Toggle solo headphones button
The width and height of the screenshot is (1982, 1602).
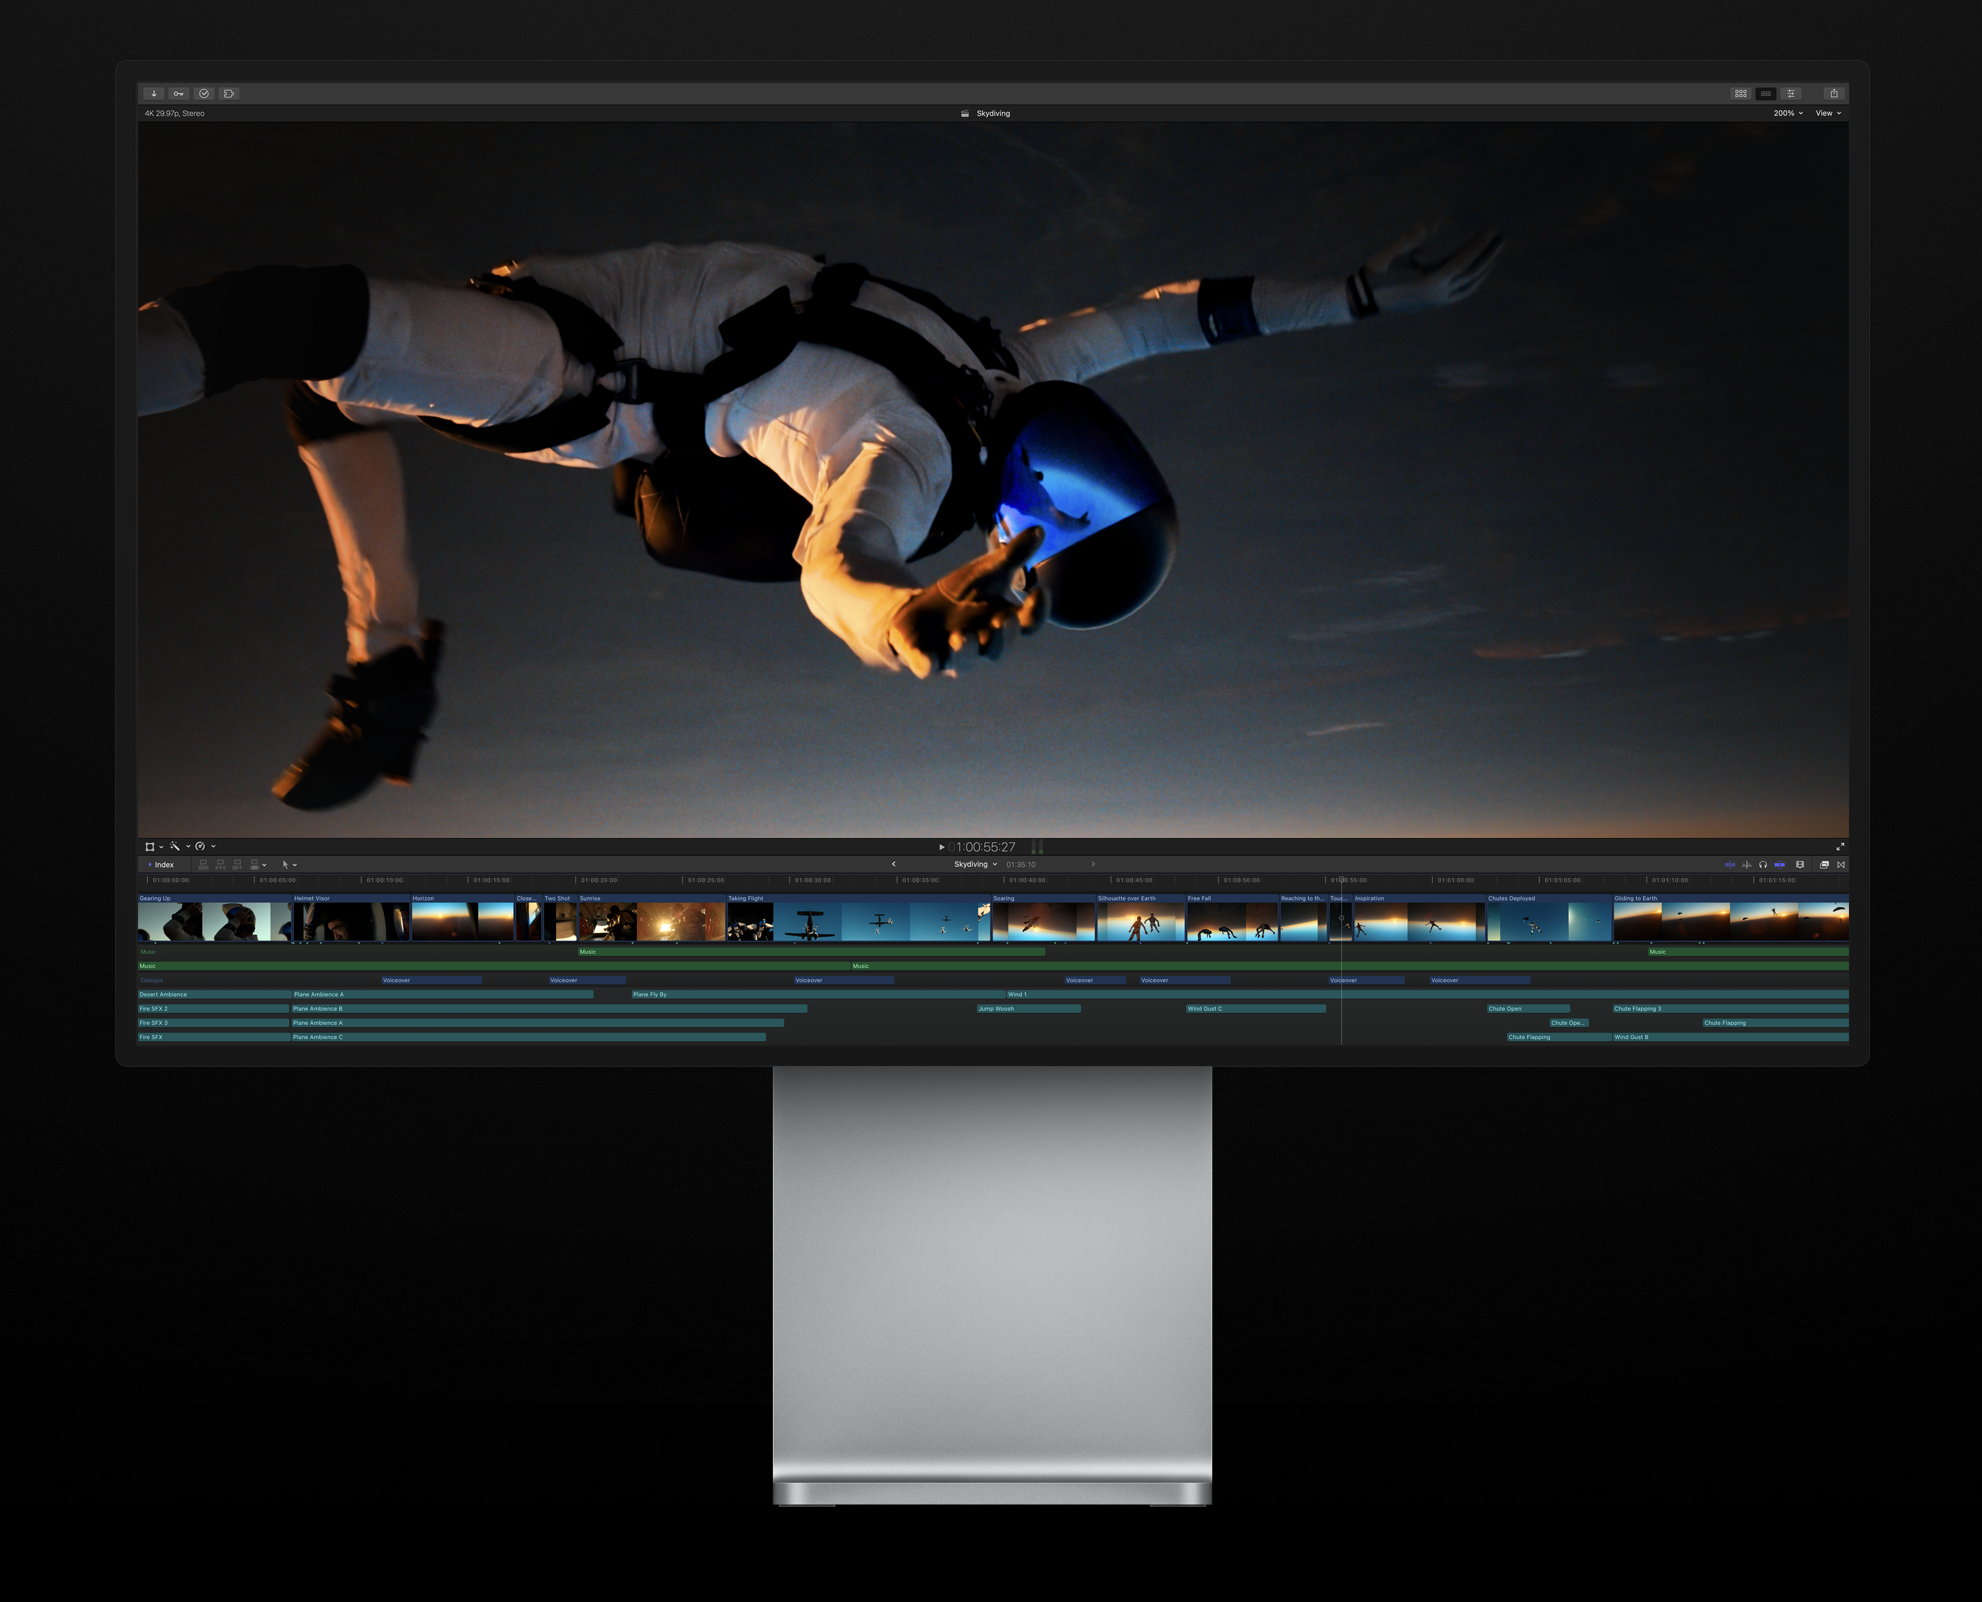[1763, 865]
